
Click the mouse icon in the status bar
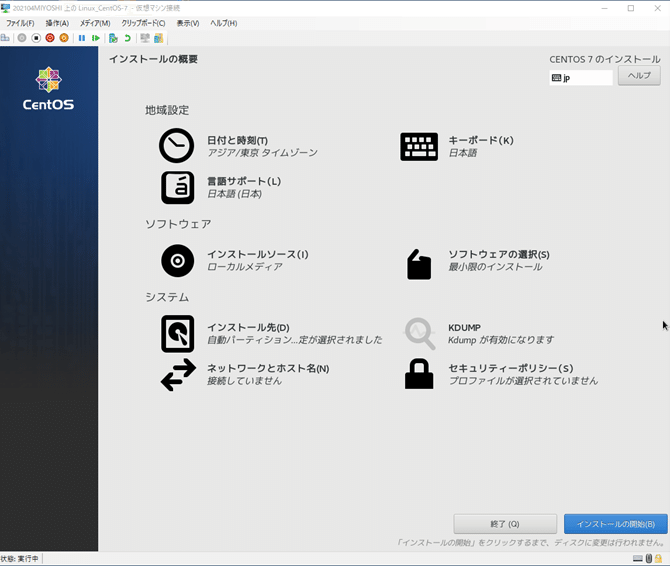(649, 558)
